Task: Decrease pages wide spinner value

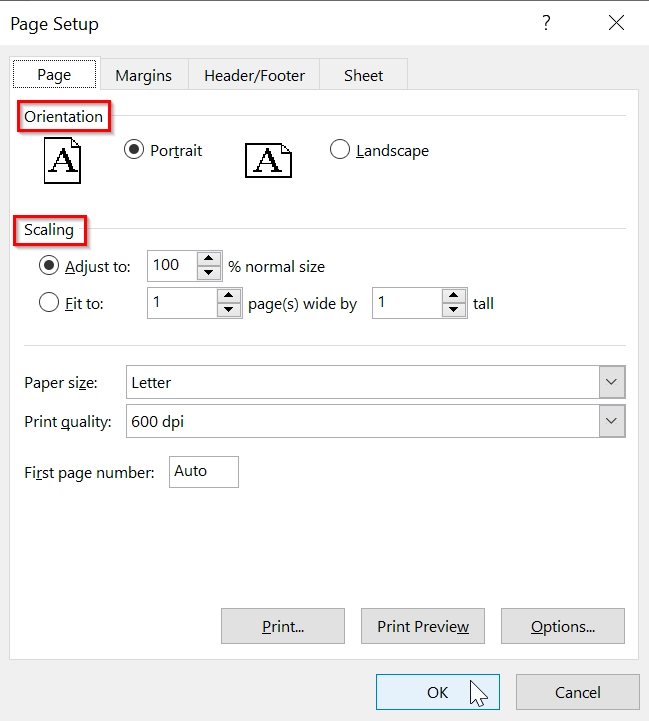Action: pos(229,310)
